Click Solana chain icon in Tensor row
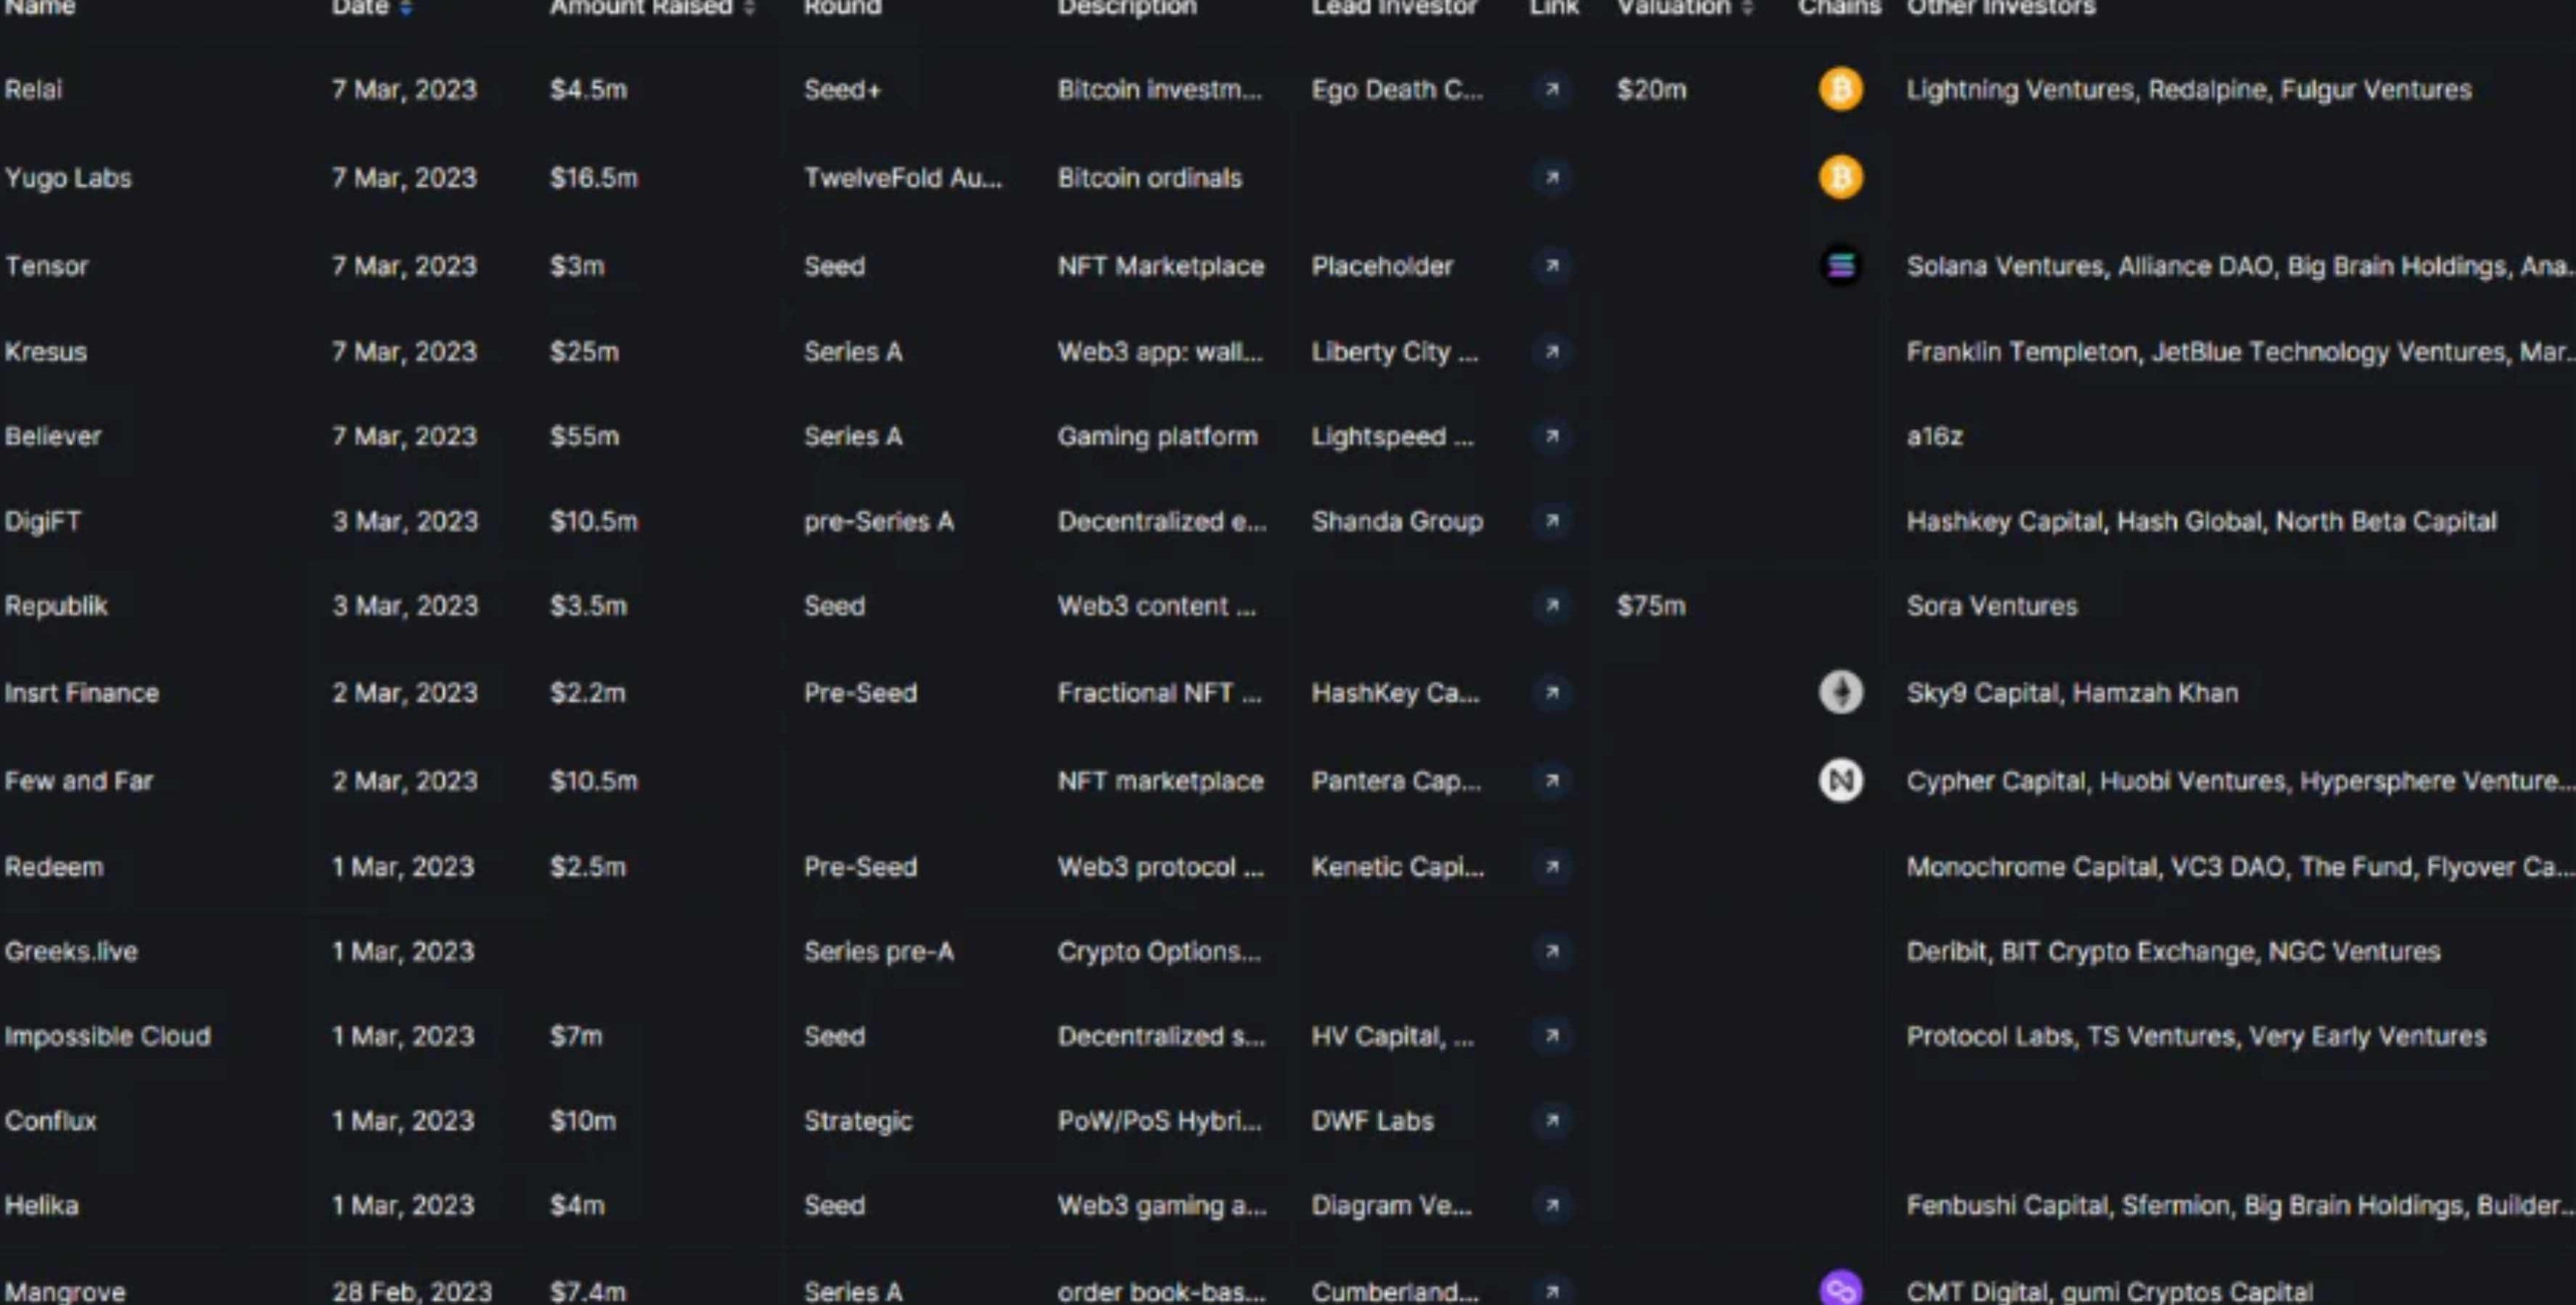Image resolution: width=2576 pixels, height=1305 pixels. click(x=1840, y=266)
